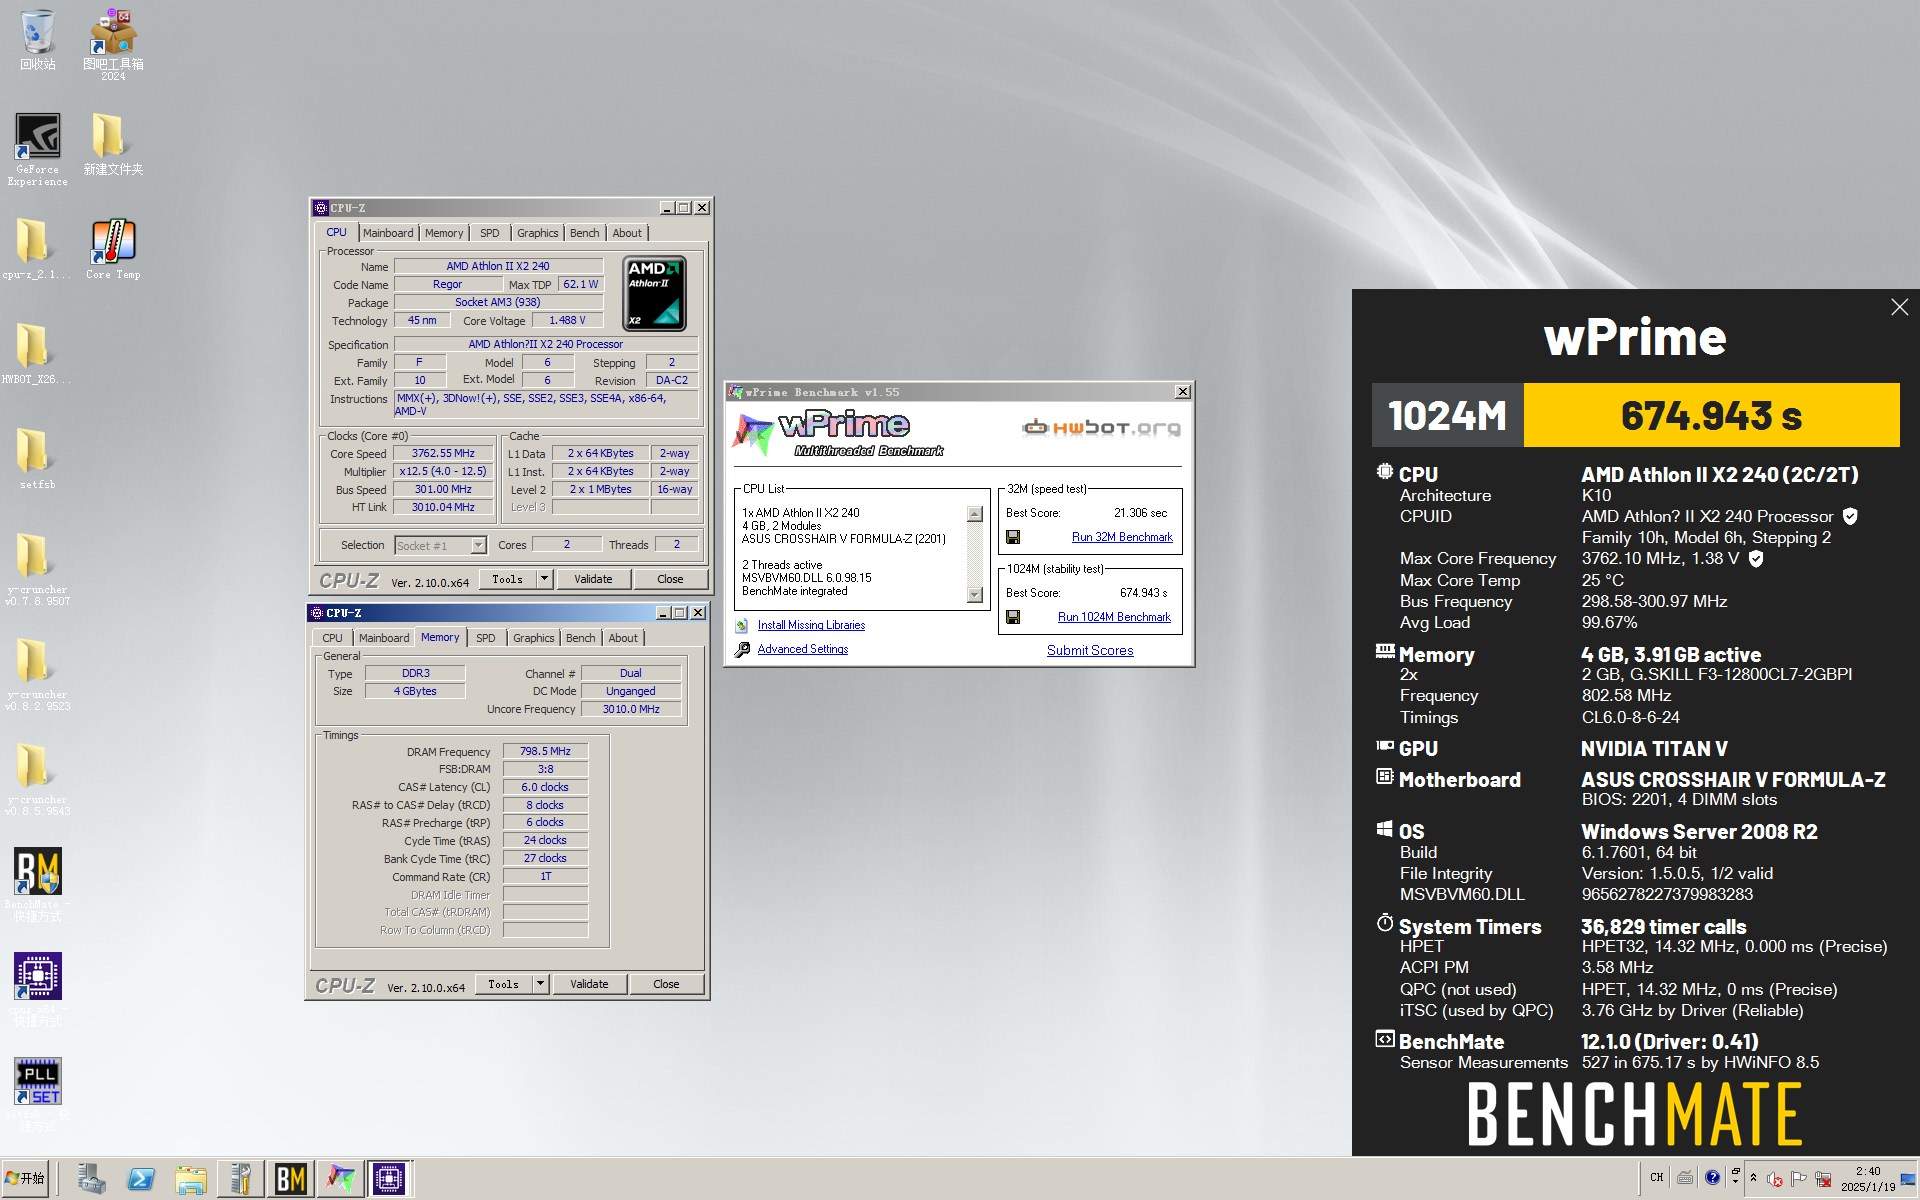This screenshot has height=1200, width=1920.
Task: Switch to Mainboard tab in upper CPU-Z window
Action: point(387,233)
